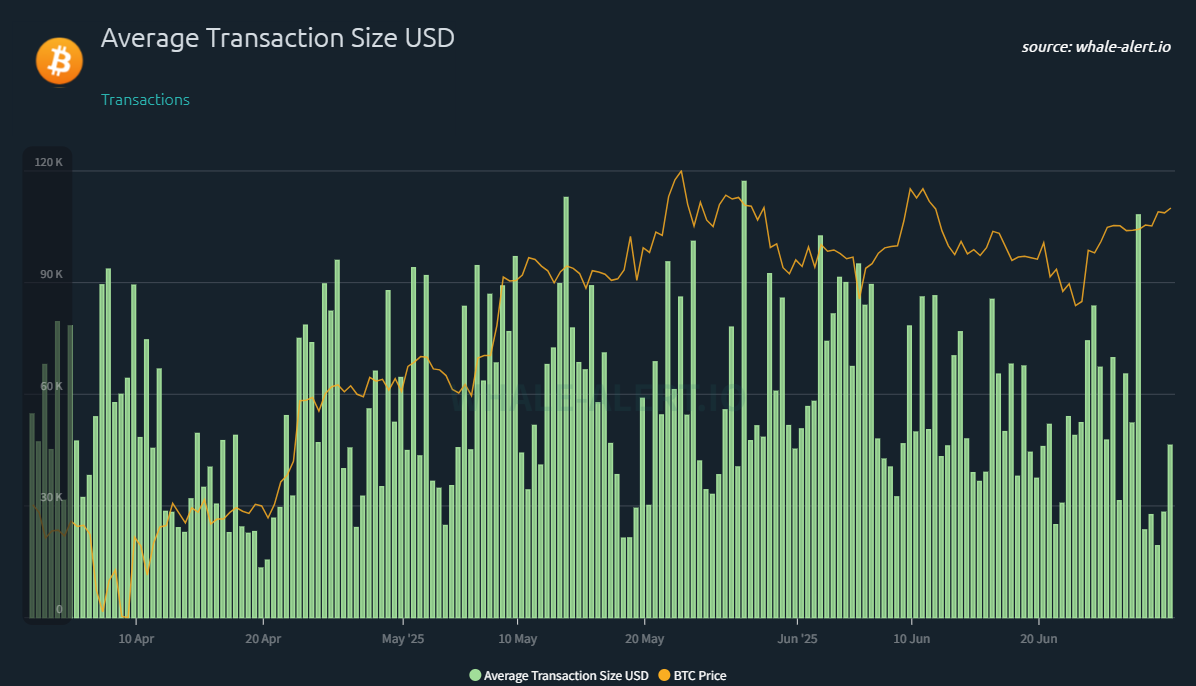Click the source: whale-alert.io attribution text

pyautogui.click(x=1095, y=47)
